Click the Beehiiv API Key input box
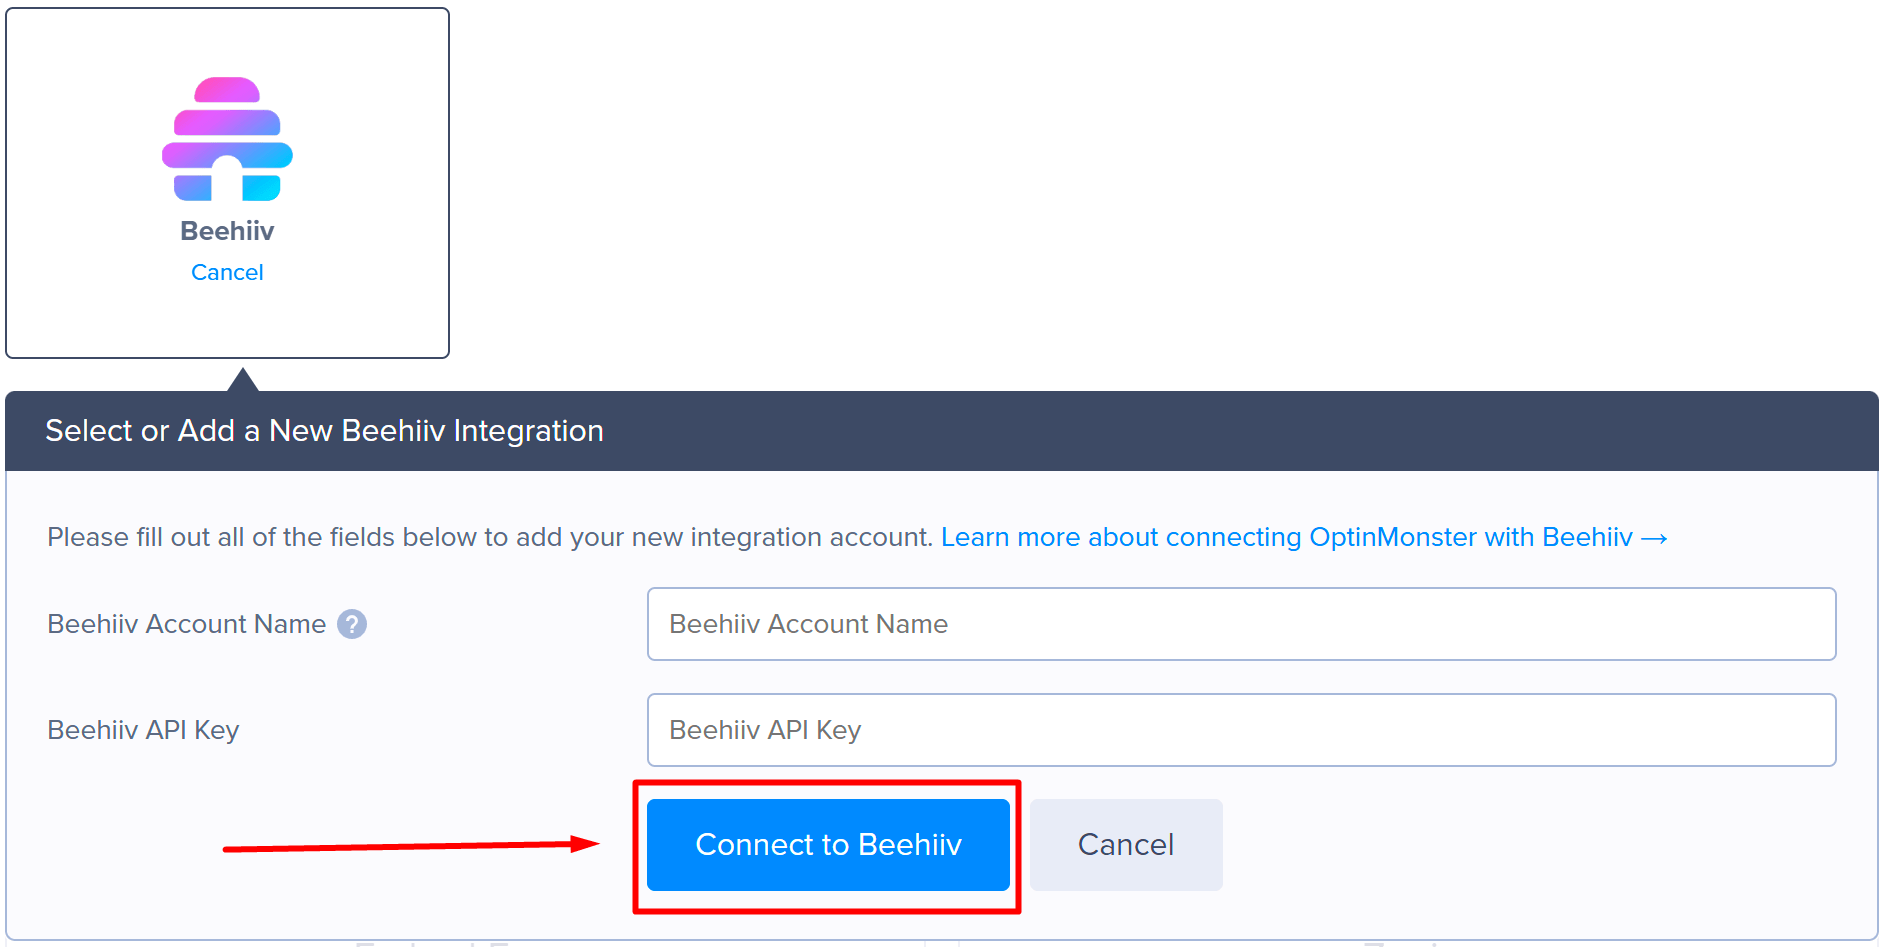Image resolution: width=1887 pixels, height=947 pixels. click(x=1240, y=729)
